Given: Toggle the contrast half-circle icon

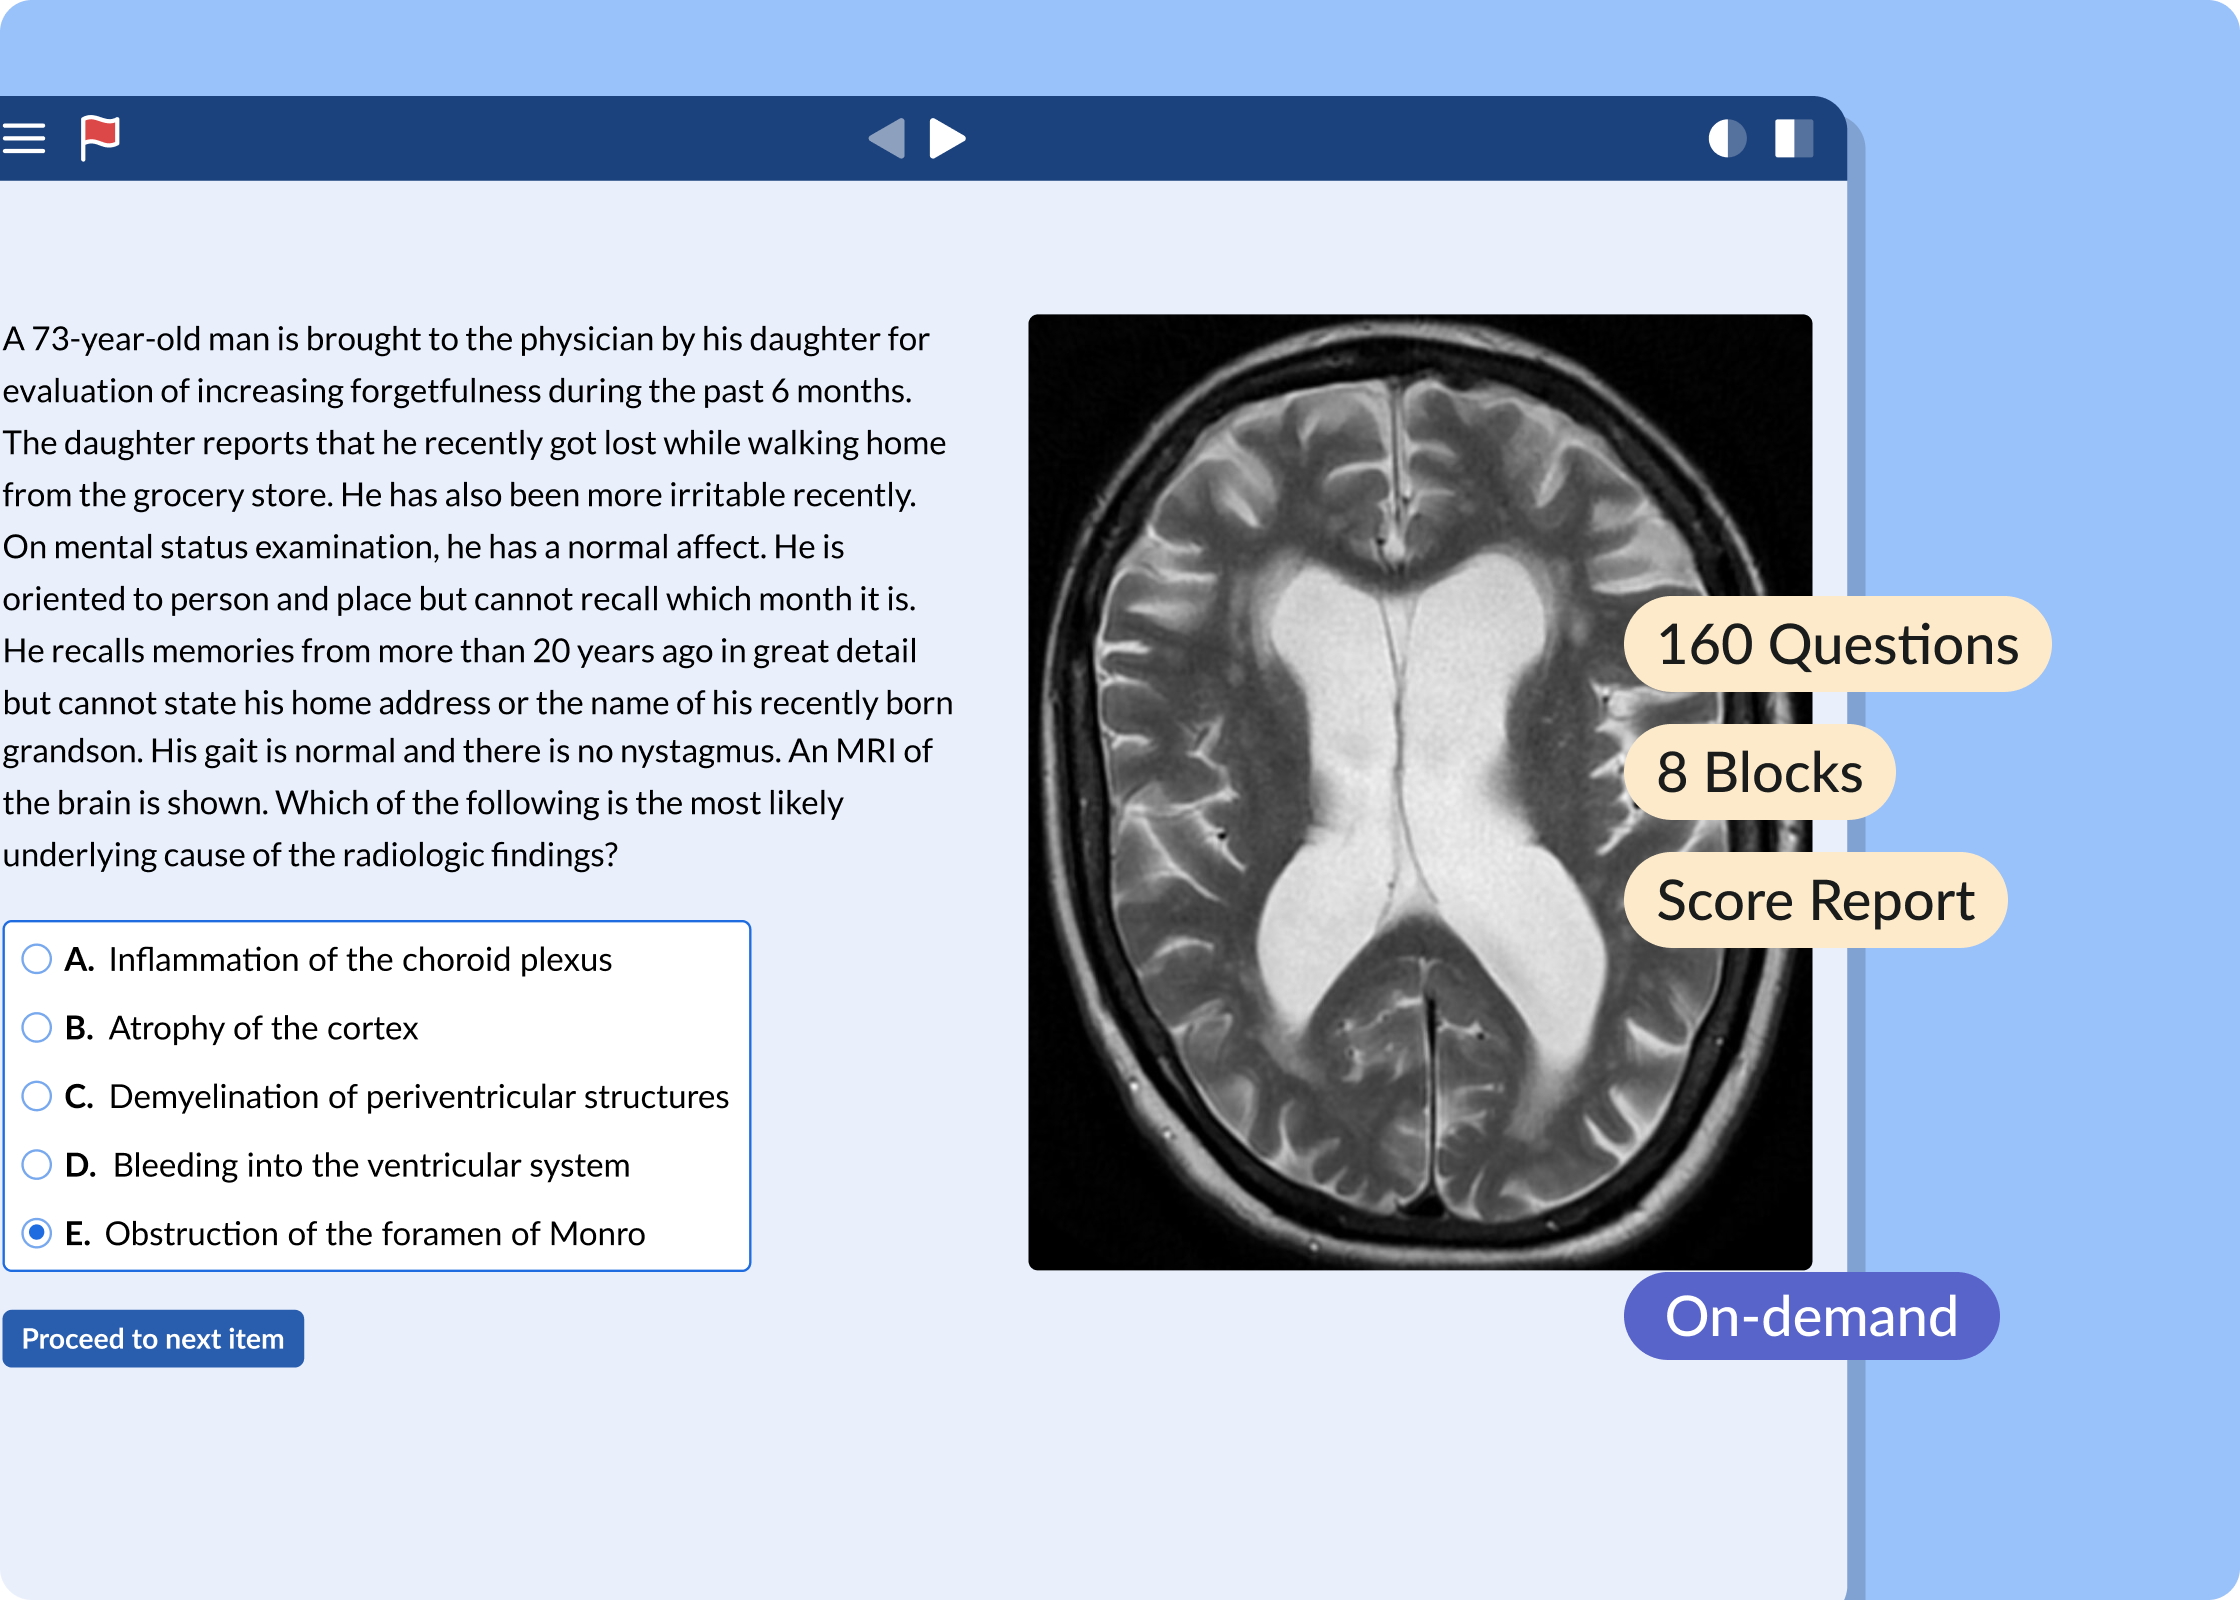Looking at the screenshot, I should click(1727, 138).
